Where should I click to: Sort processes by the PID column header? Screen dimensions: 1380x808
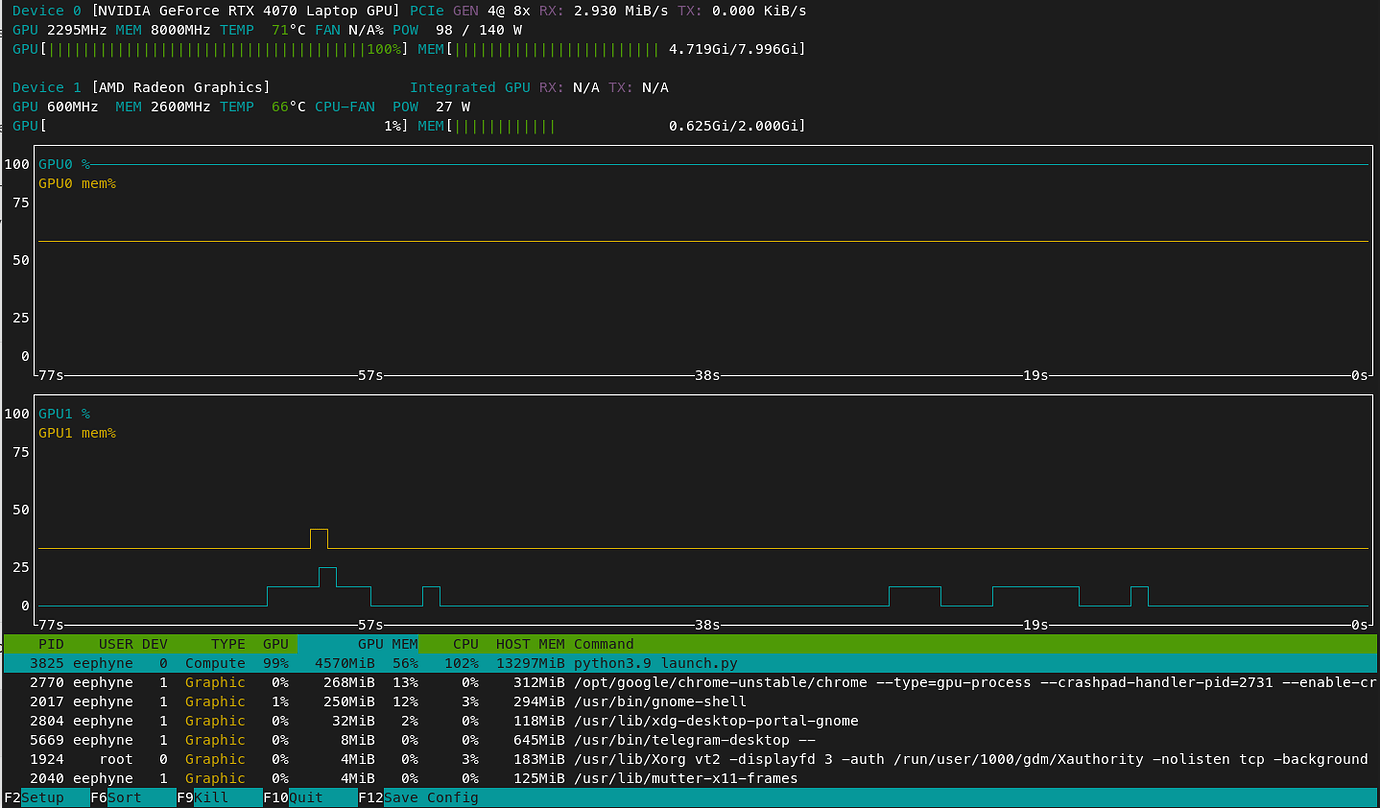[51, 643]
